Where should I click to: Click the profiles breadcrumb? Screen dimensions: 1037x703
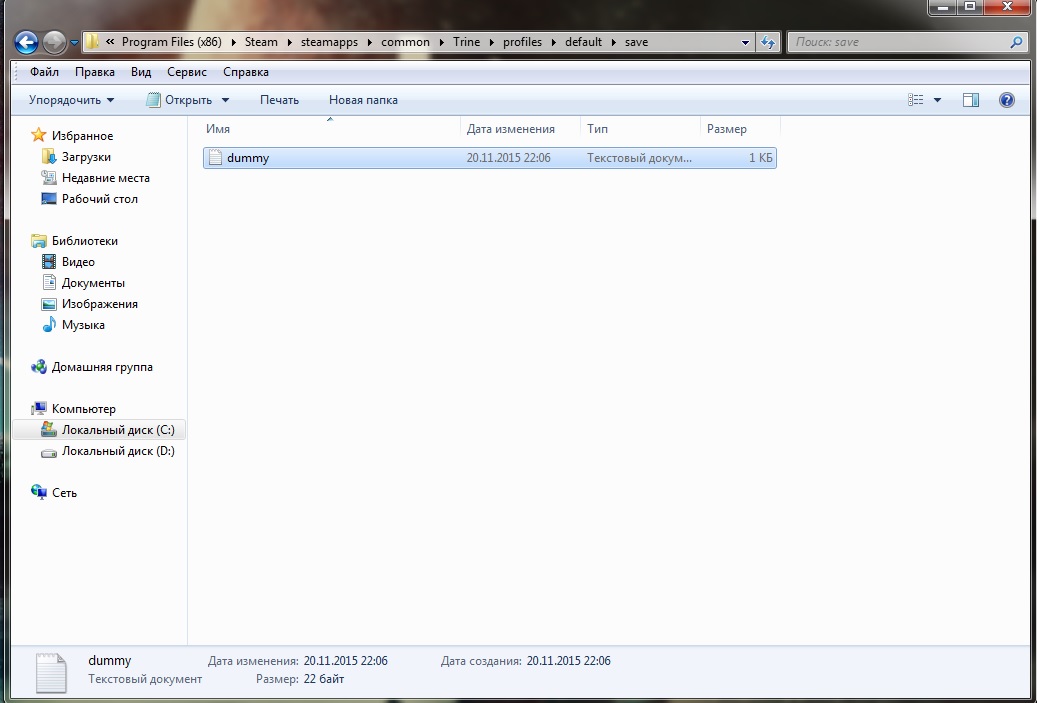522,42
